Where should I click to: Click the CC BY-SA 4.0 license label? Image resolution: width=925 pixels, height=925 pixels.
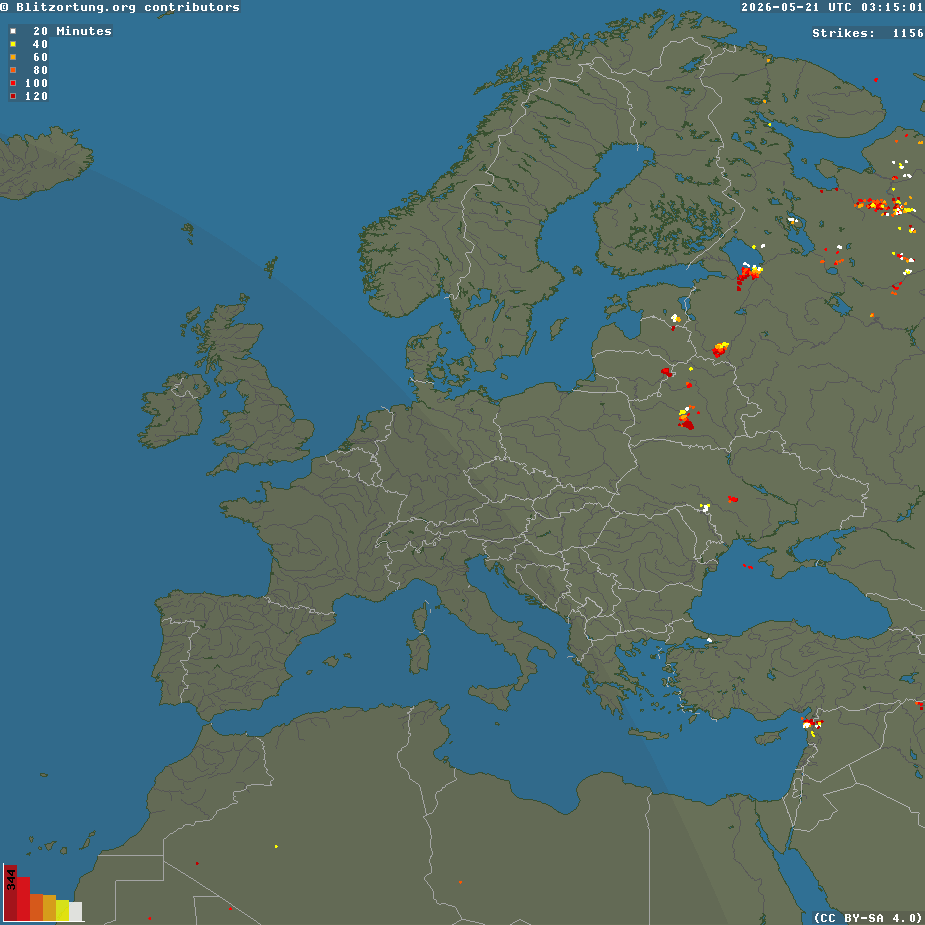[x=869, y=918]
